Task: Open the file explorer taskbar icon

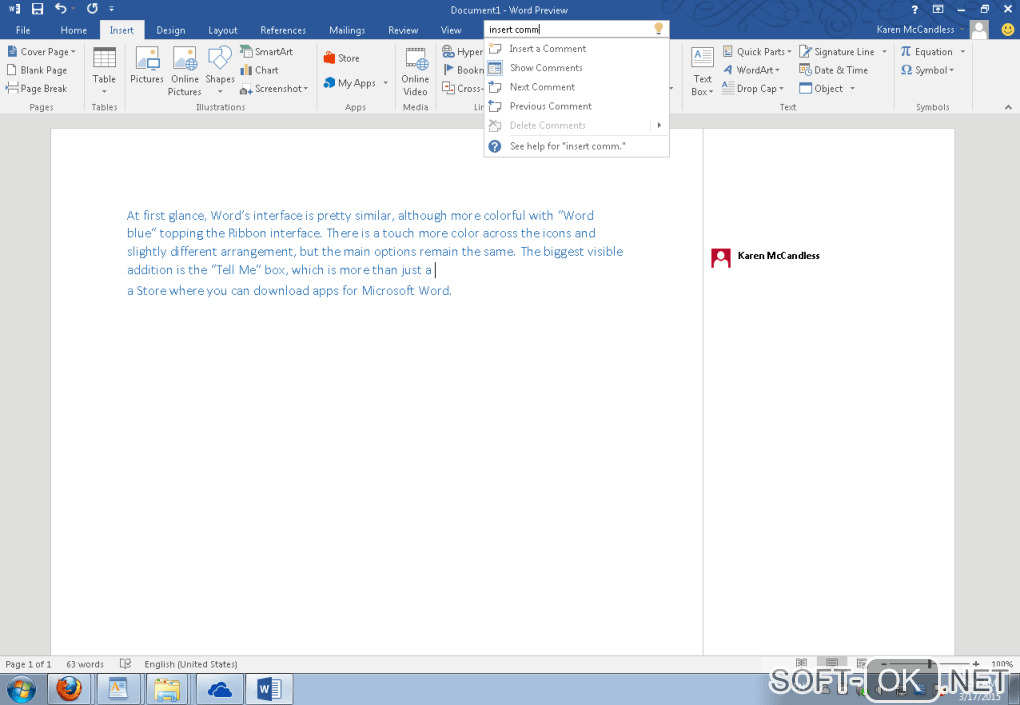Action: click(167, 689)
